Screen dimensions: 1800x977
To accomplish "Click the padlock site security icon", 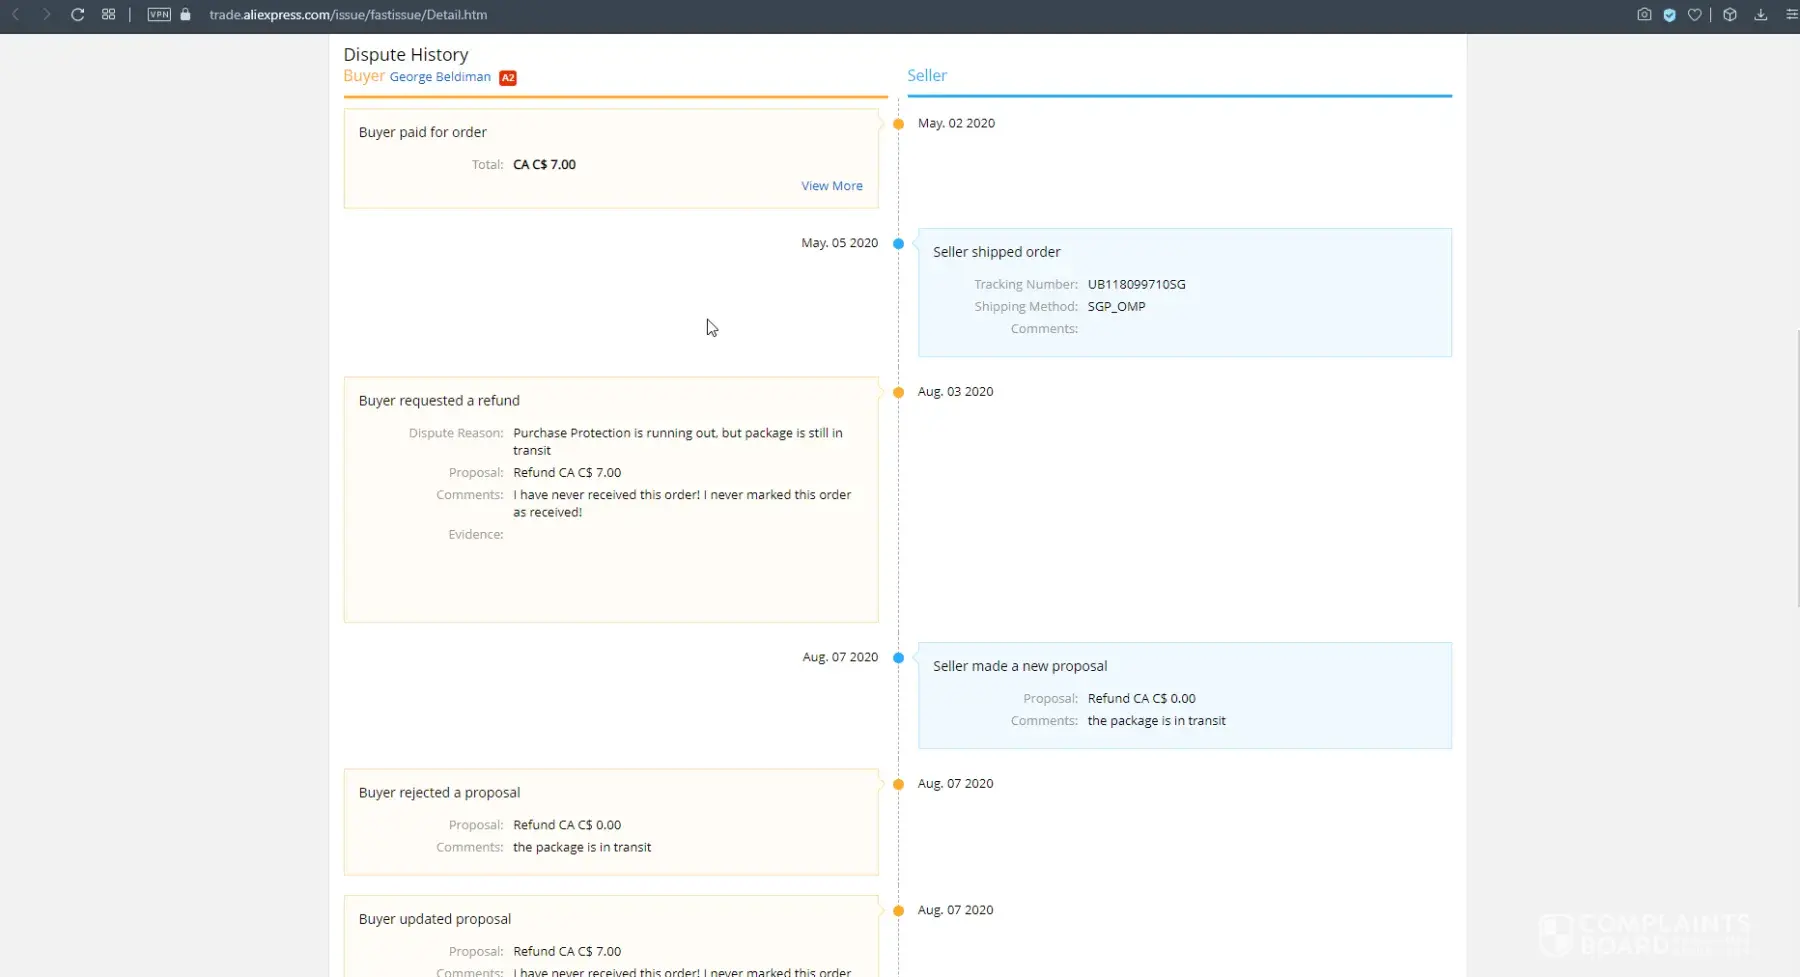I will click(185, 15).
